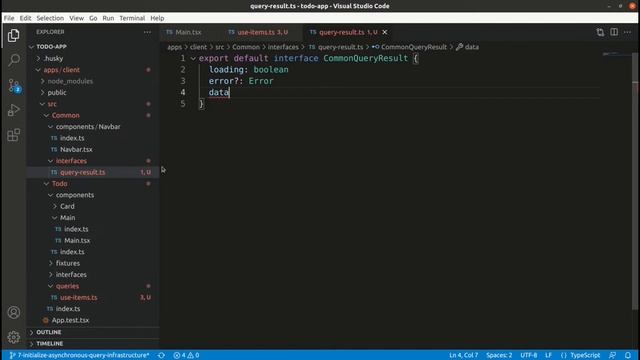Open App.test.tsx in explorer tree
Image resolution: width=640 pixels, height=360 pixels.
click(x=70, y=320)
